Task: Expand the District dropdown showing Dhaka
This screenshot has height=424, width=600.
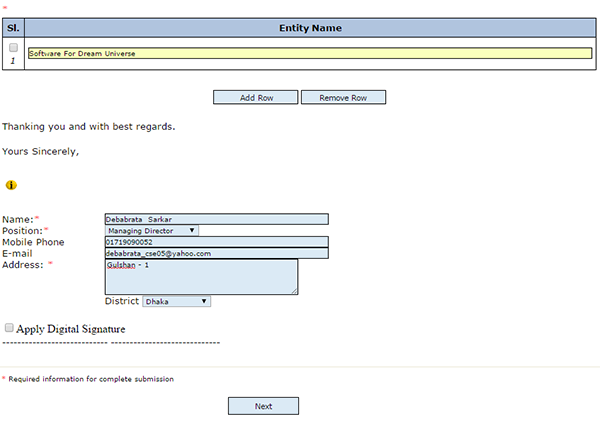Action: click(176, 300)
